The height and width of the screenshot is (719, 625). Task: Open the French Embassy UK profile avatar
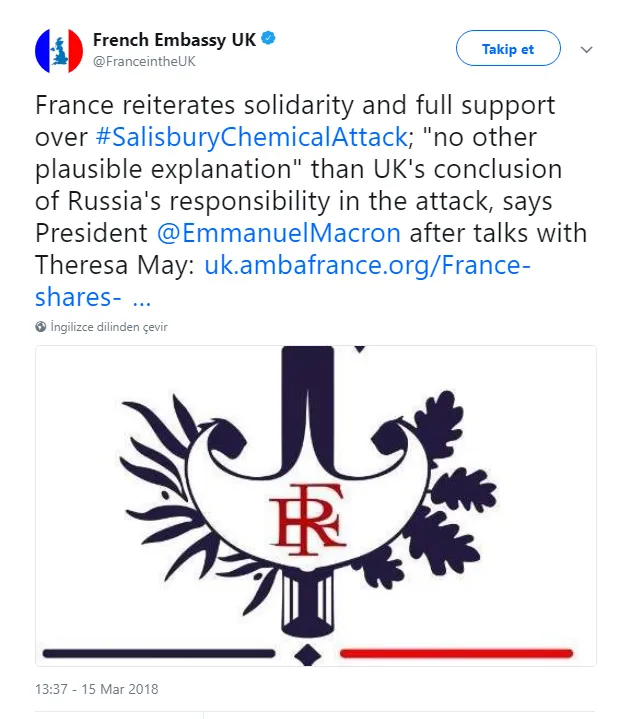click(x=59, y=50)
